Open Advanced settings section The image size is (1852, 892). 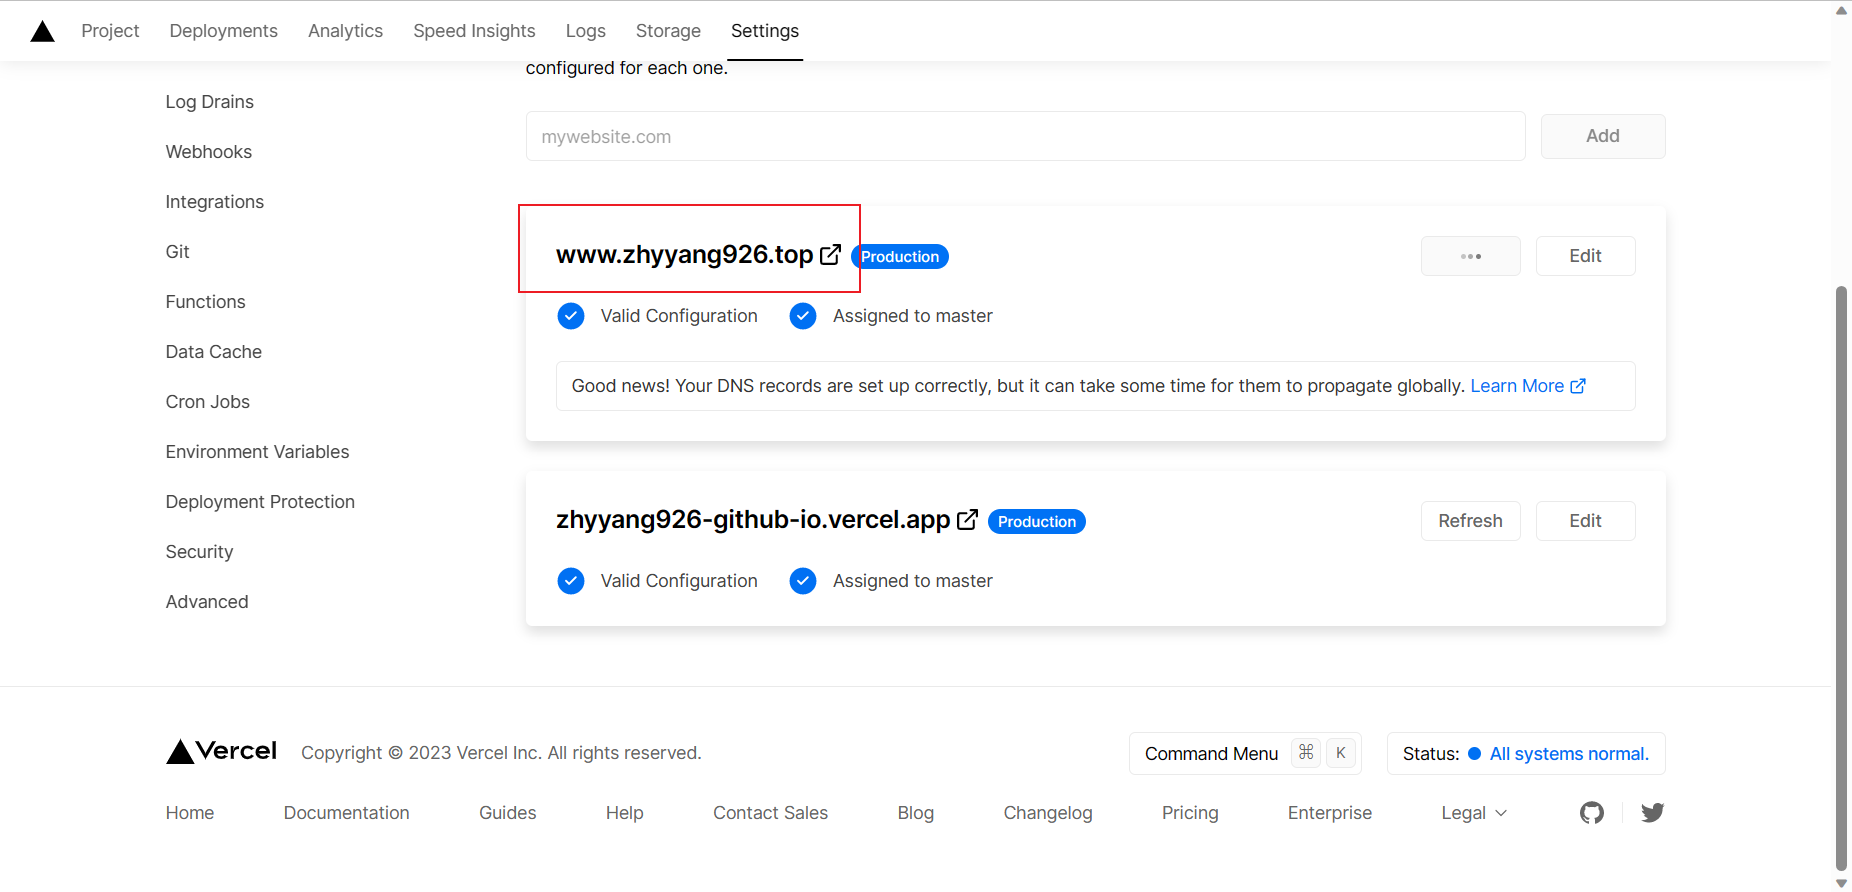point(207,602)
